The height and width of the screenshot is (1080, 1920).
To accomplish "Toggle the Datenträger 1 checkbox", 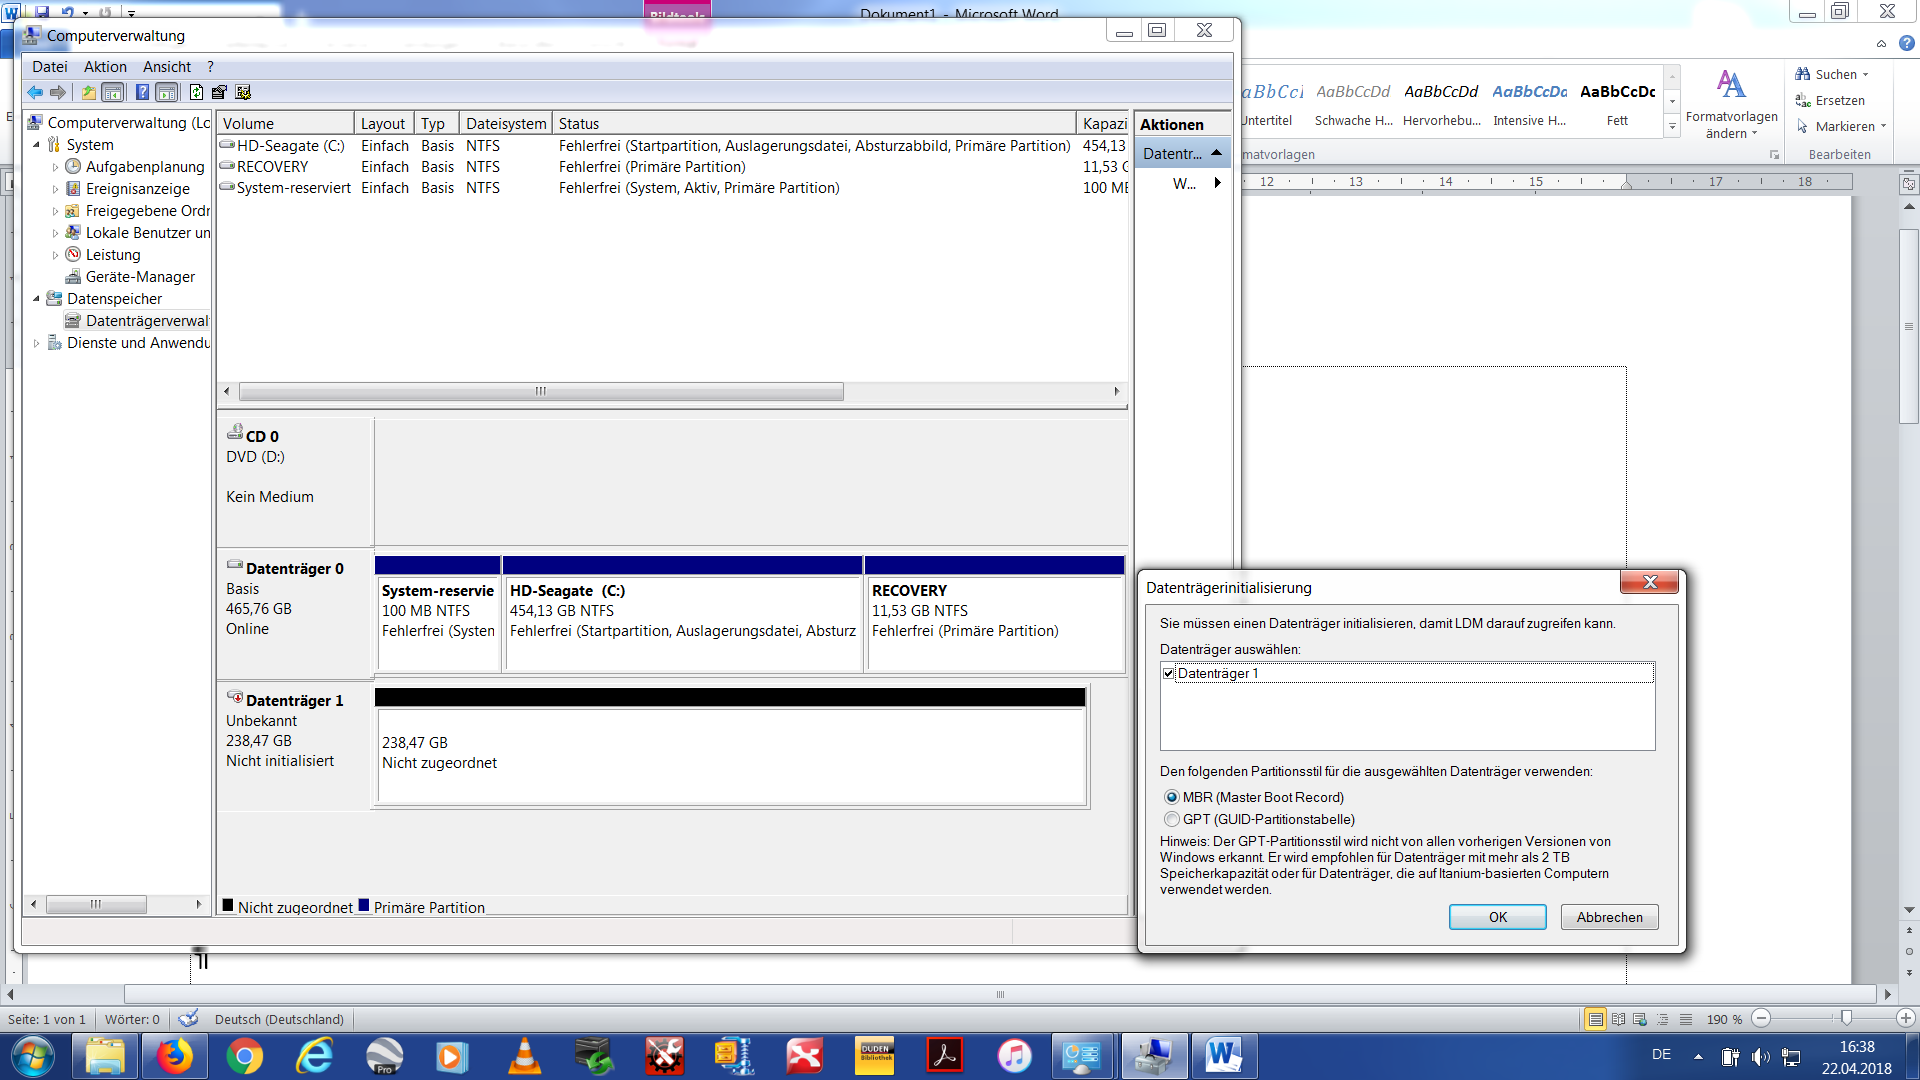I will point(1169,673).
